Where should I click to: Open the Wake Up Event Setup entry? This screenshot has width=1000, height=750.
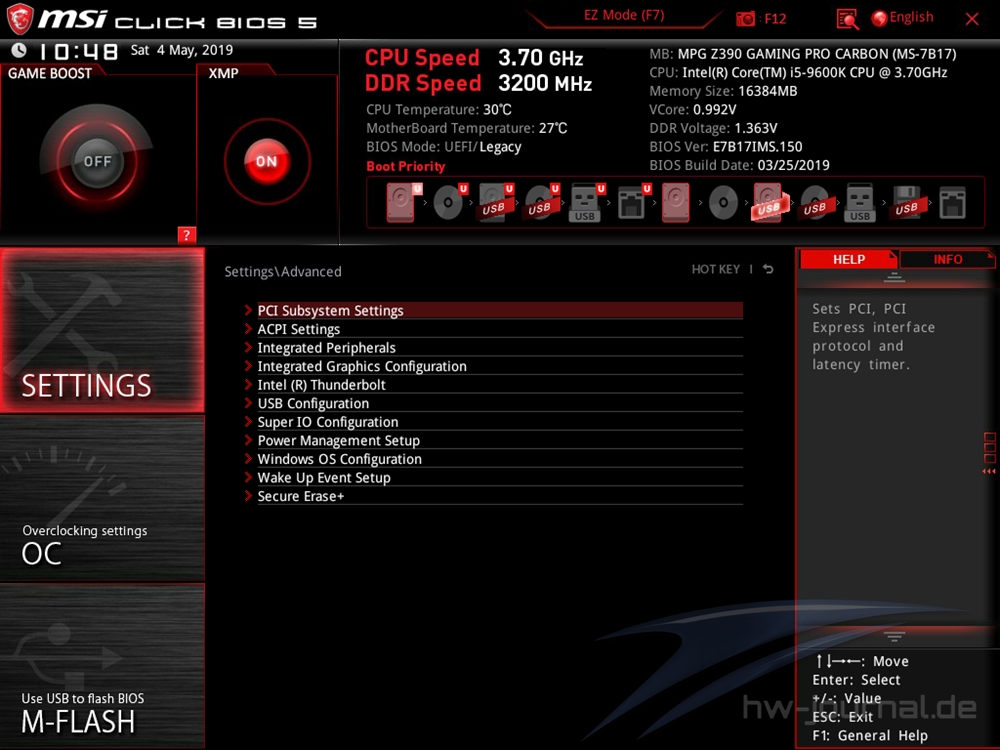[x=500, y=477]
